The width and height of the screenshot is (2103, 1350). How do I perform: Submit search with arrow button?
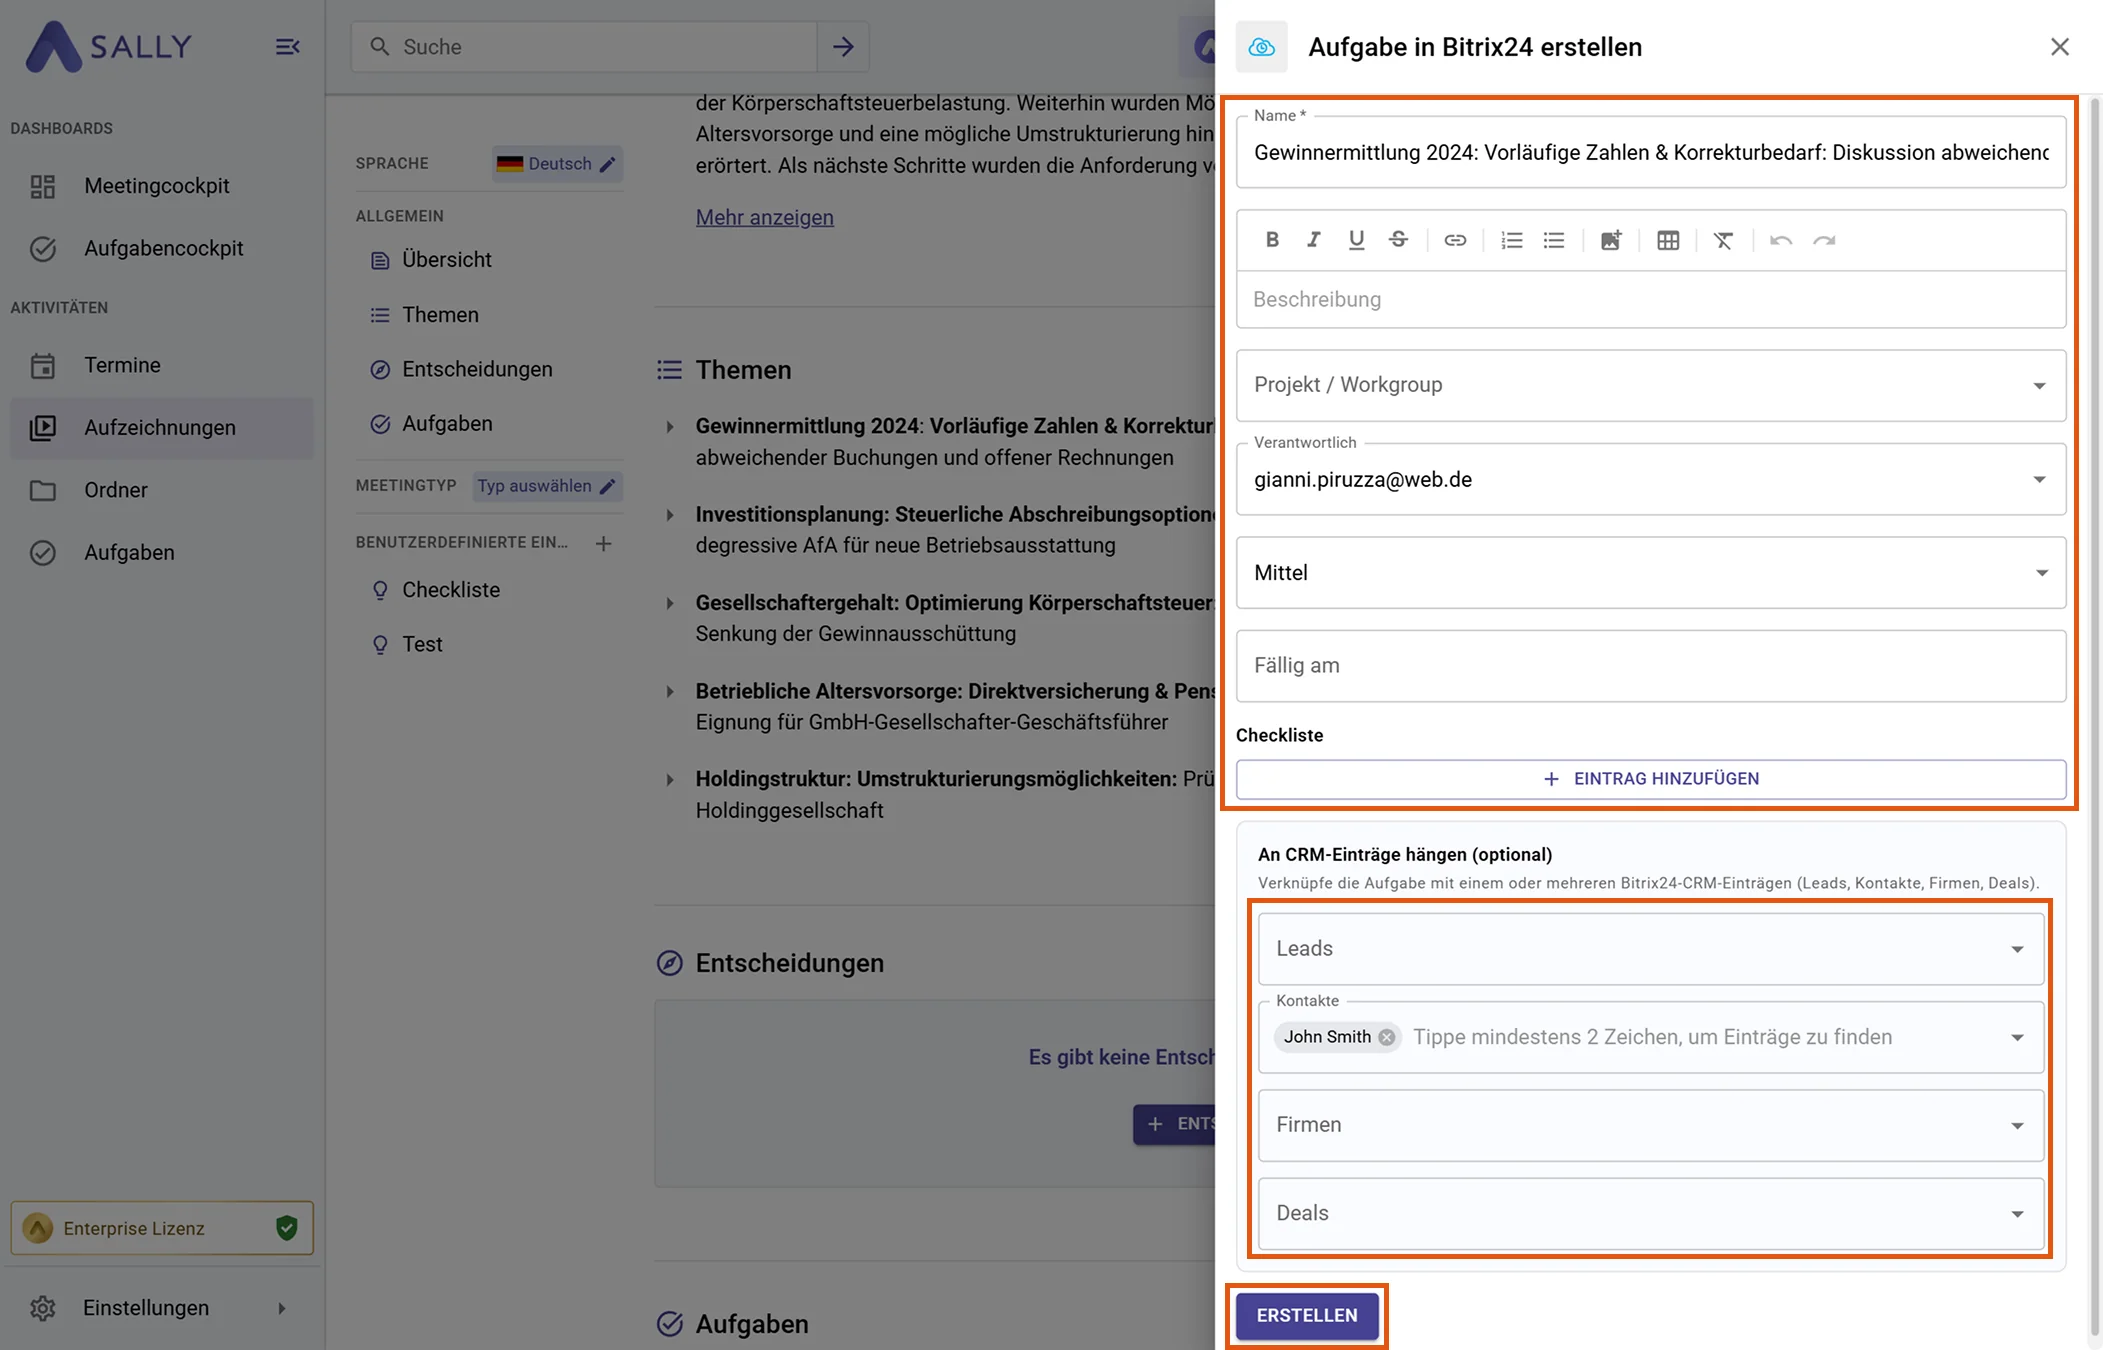pos(843,47)
